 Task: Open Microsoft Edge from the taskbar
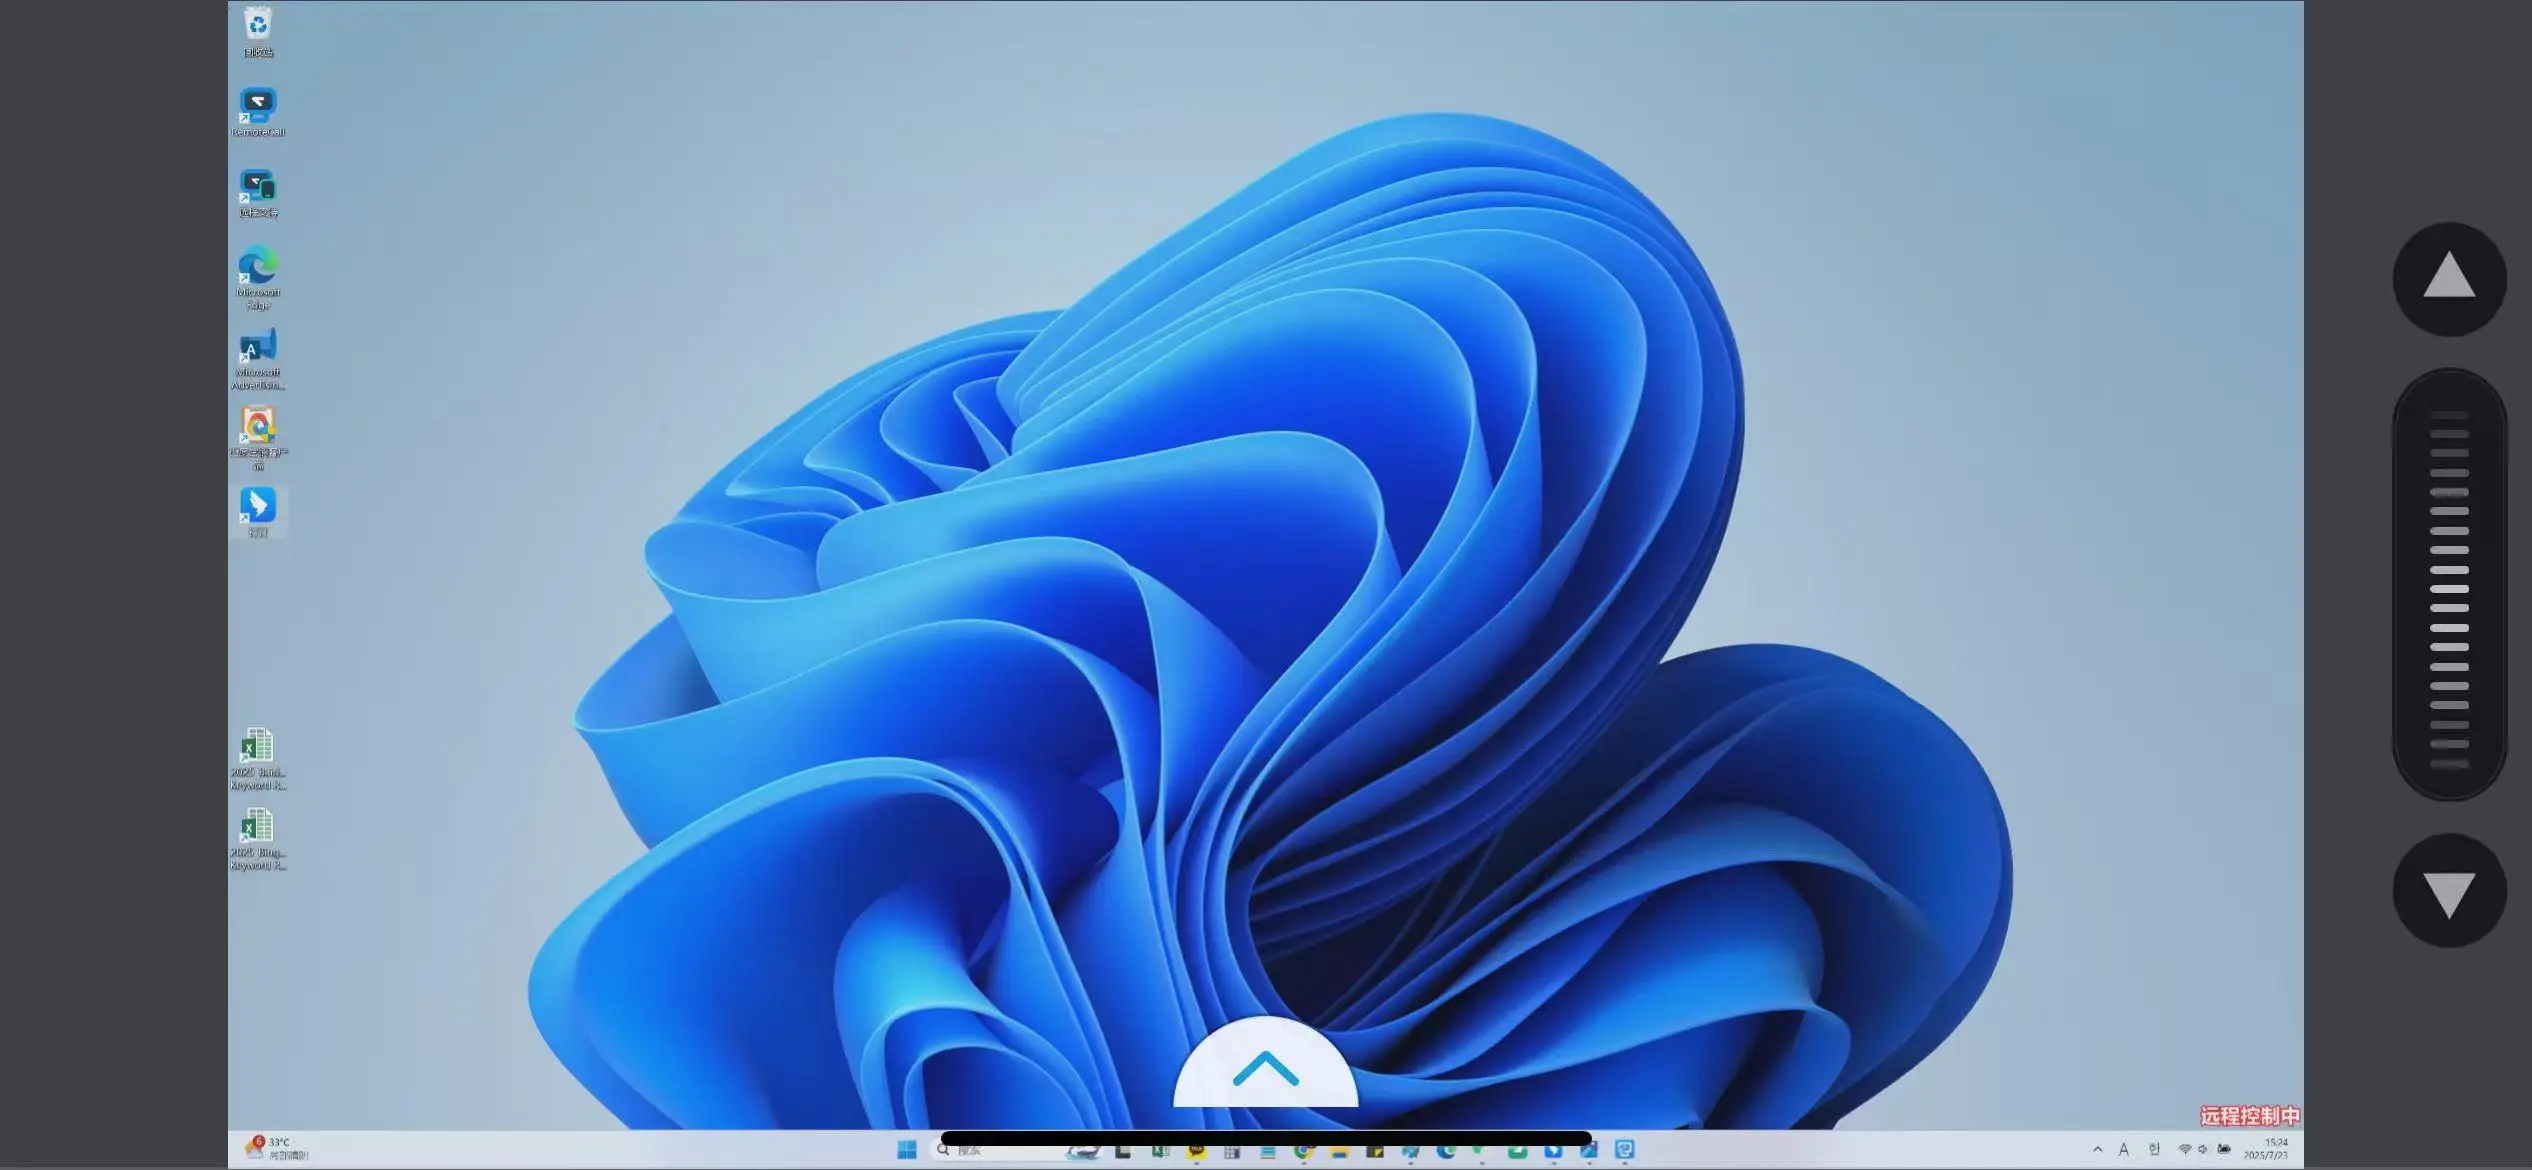[x=1446, y=1150]
